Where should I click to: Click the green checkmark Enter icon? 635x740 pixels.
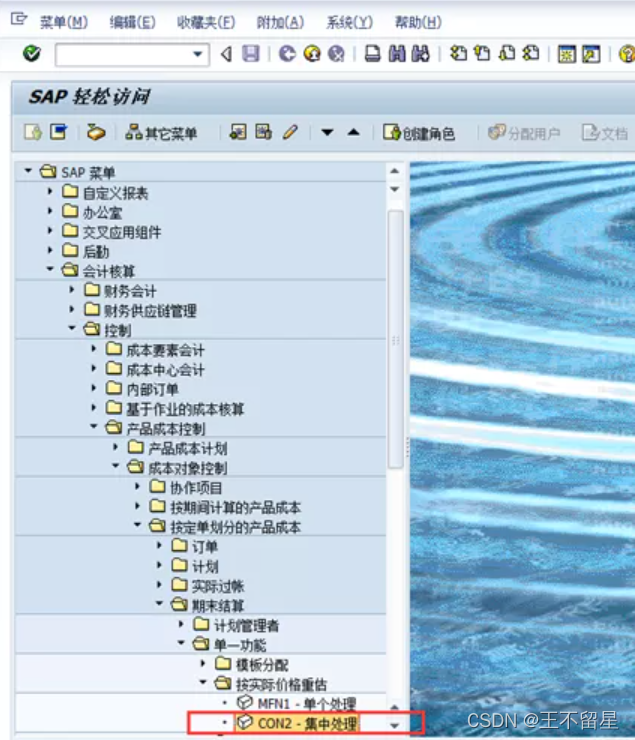(x=32, y=54)
